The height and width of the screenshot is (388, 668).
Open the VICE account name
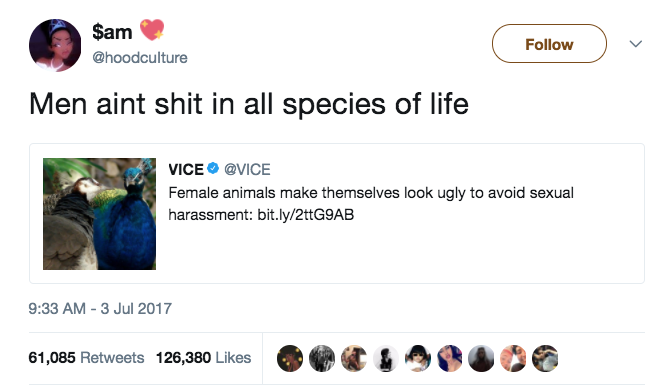186,170
